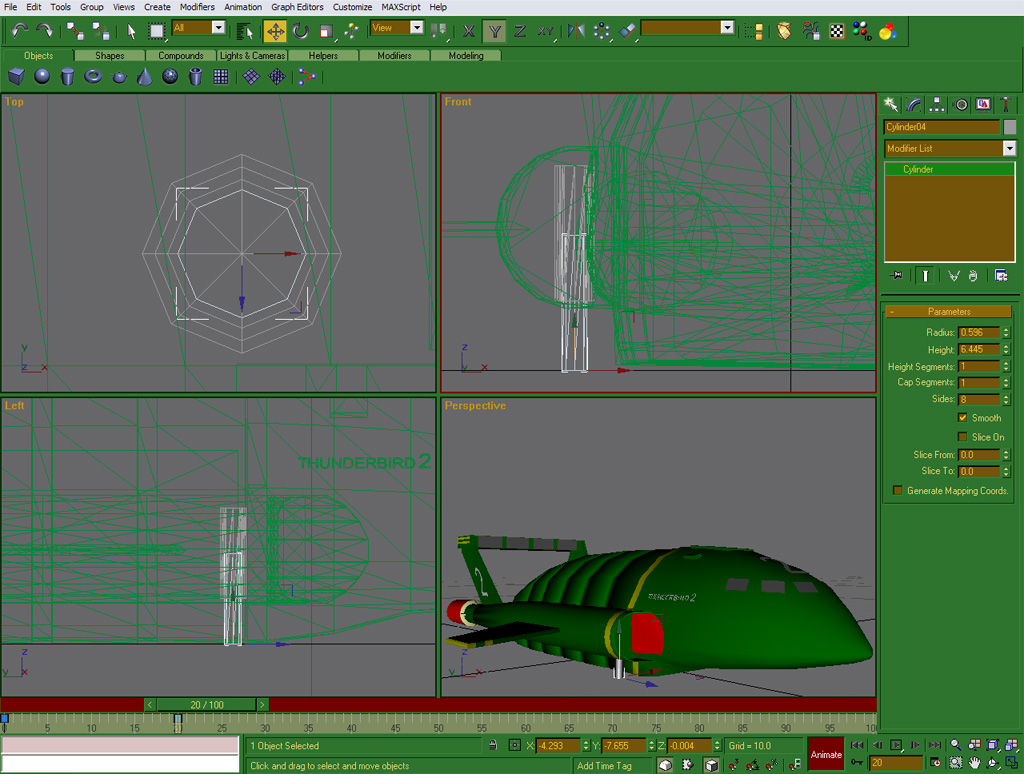Open the Display command panel tab
The height and width of the screenshot is (774, 1024).
coord(983,105)
